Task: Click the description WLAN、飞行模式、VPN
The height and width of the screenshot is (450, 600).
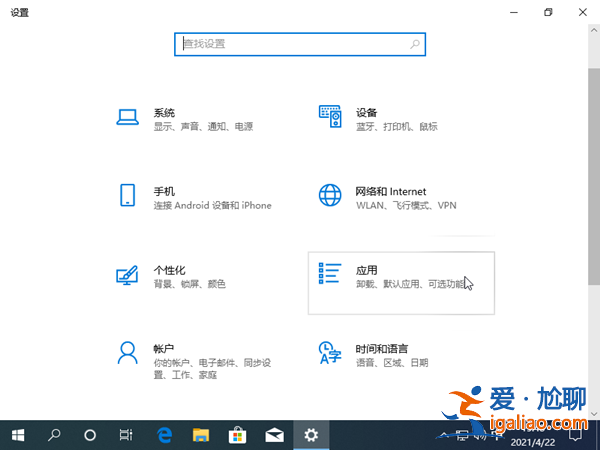Action: [x=406, y=205]
